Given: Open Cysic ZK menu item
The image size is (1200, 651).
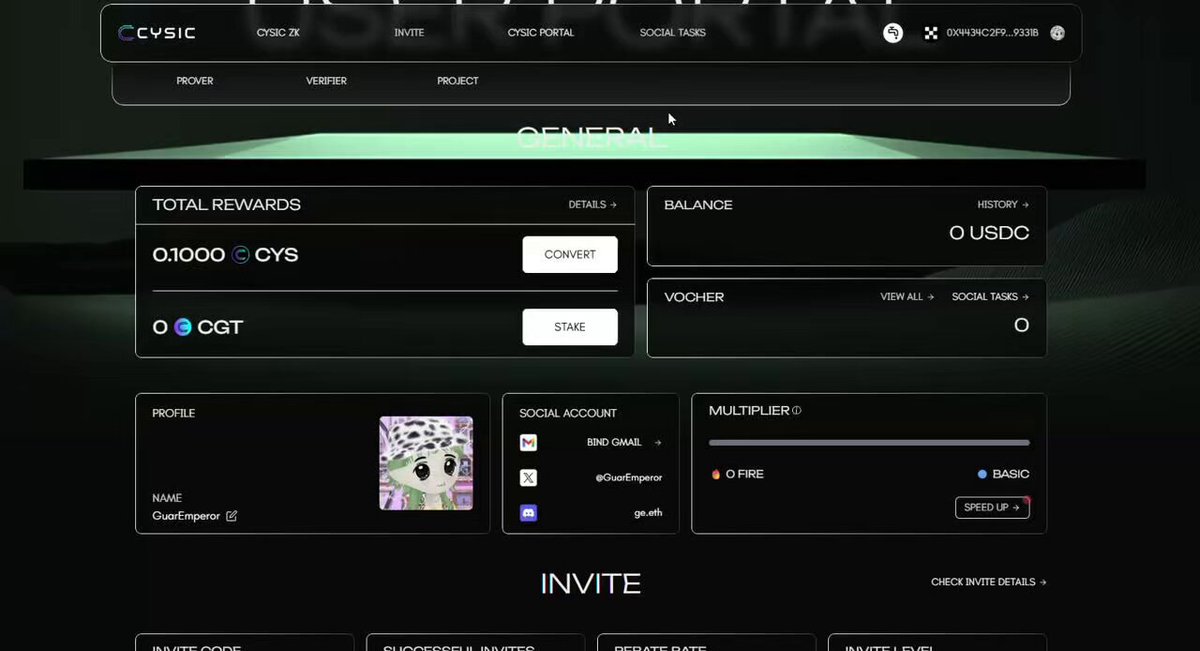Looking at the screenshot, I should coord(278,33).
